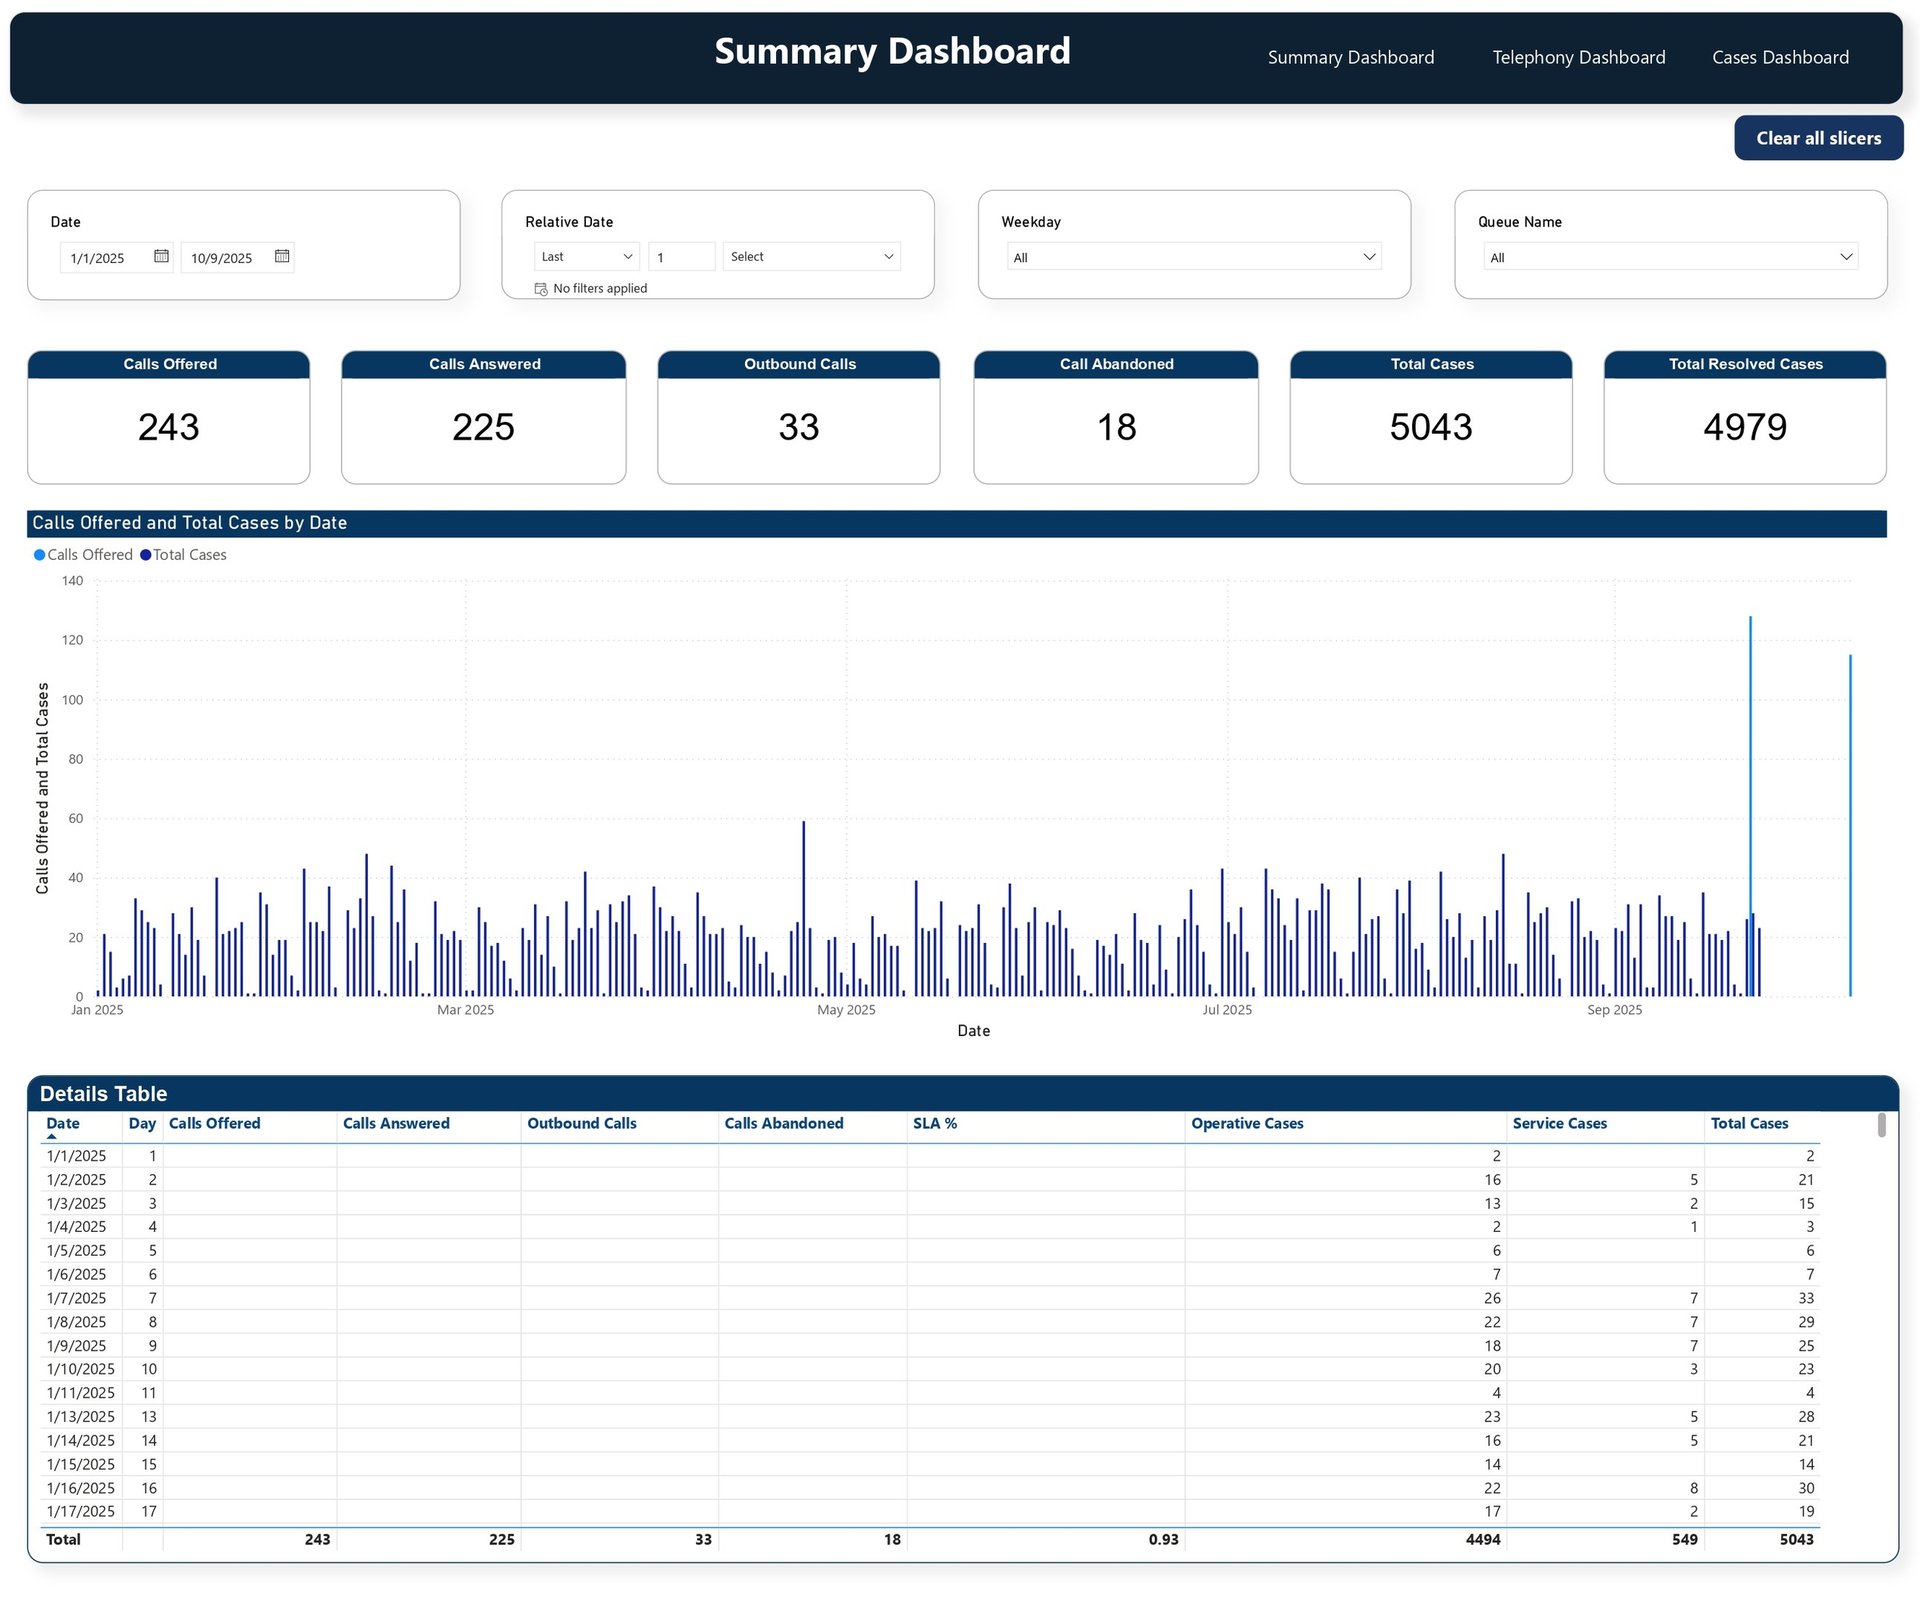Image resolution: width=1920 pixels, height=1604 pixels.
Task: Sort by SLA % column header
Action: coord(934,1124)
